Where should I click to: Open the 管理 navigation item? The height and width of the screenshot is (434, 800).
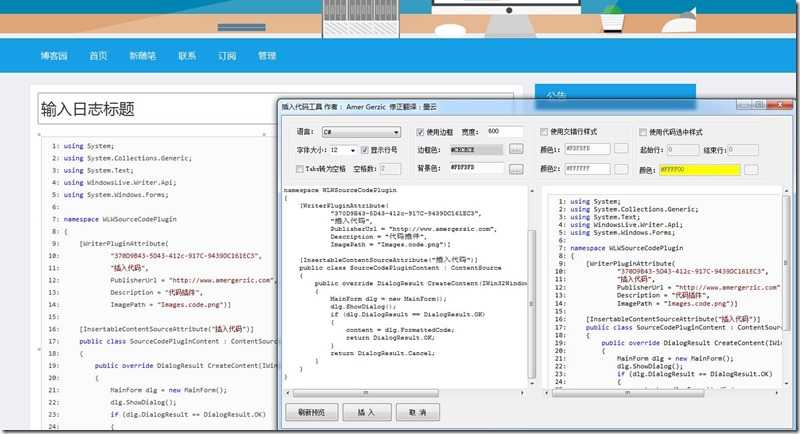click(267, 56)
